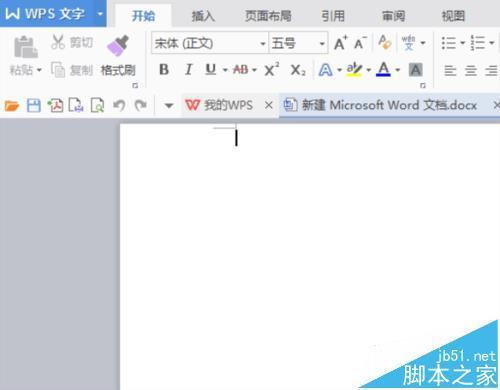Open font color dropdown arrow
The height and width of the screenshot is (390, 500).
398,70
